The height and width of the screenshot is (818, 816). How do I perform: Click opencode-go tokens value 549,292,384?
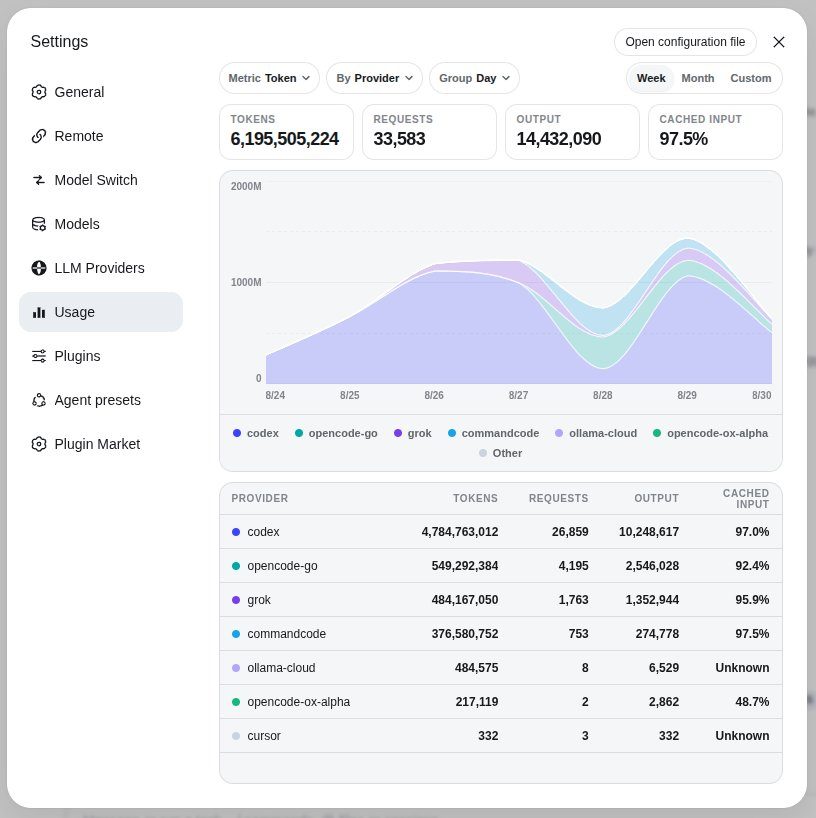(464, 566)
